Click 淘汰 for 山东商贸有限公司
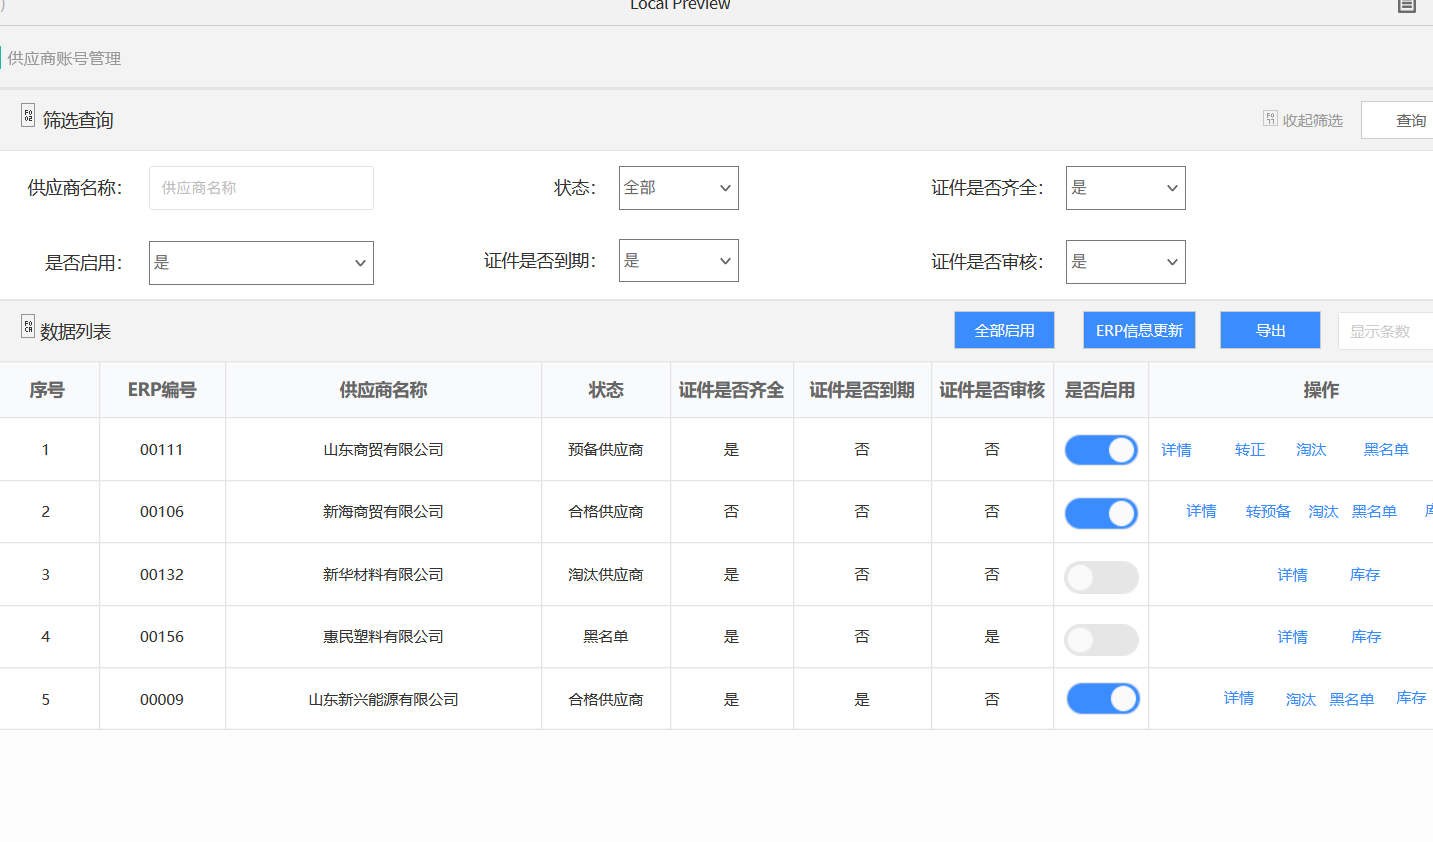1433x842 pixels. [x=1311, y=450]
